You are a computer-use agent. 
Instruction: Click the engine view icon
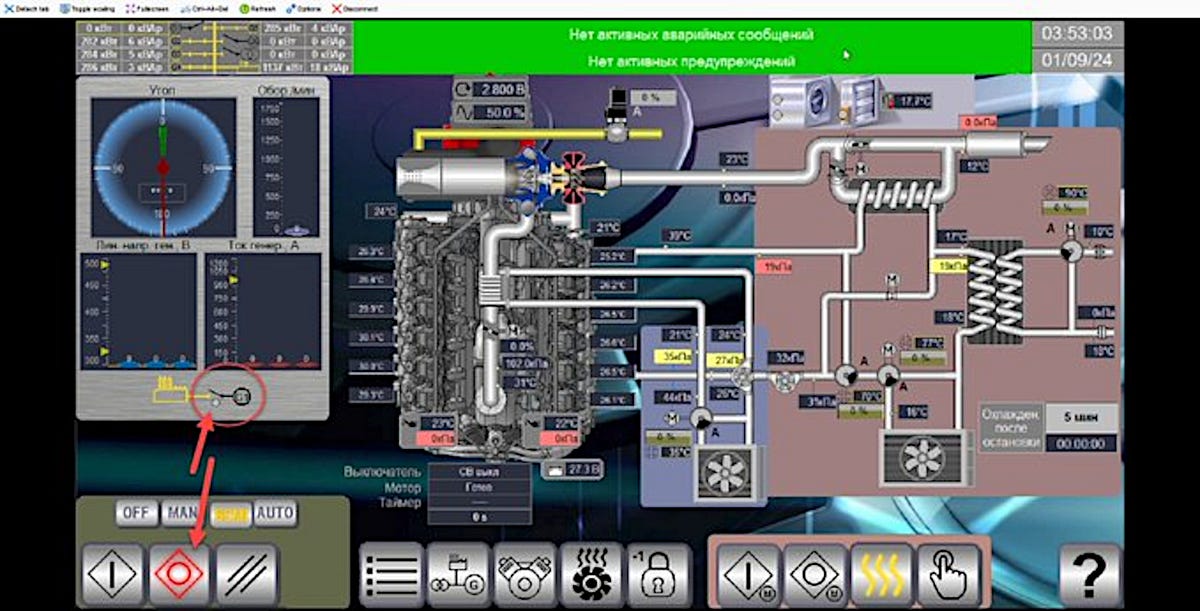click(523, 573)
